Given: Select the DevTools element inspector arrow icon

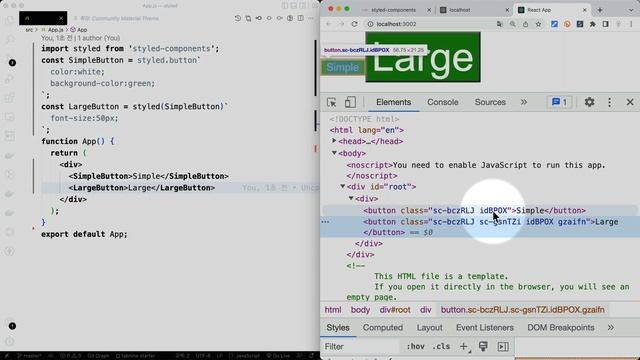Looking at the screenshot, I should pyautogui.click(x=331, y=102).
